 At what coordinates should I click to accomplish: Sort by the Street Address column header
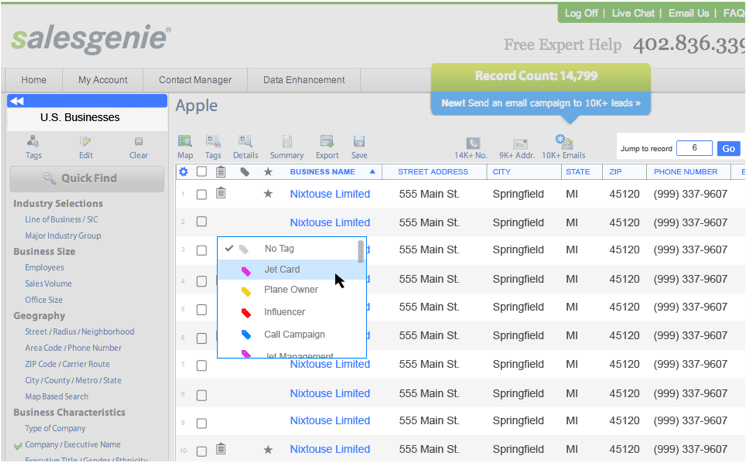(x=433, y=172)
